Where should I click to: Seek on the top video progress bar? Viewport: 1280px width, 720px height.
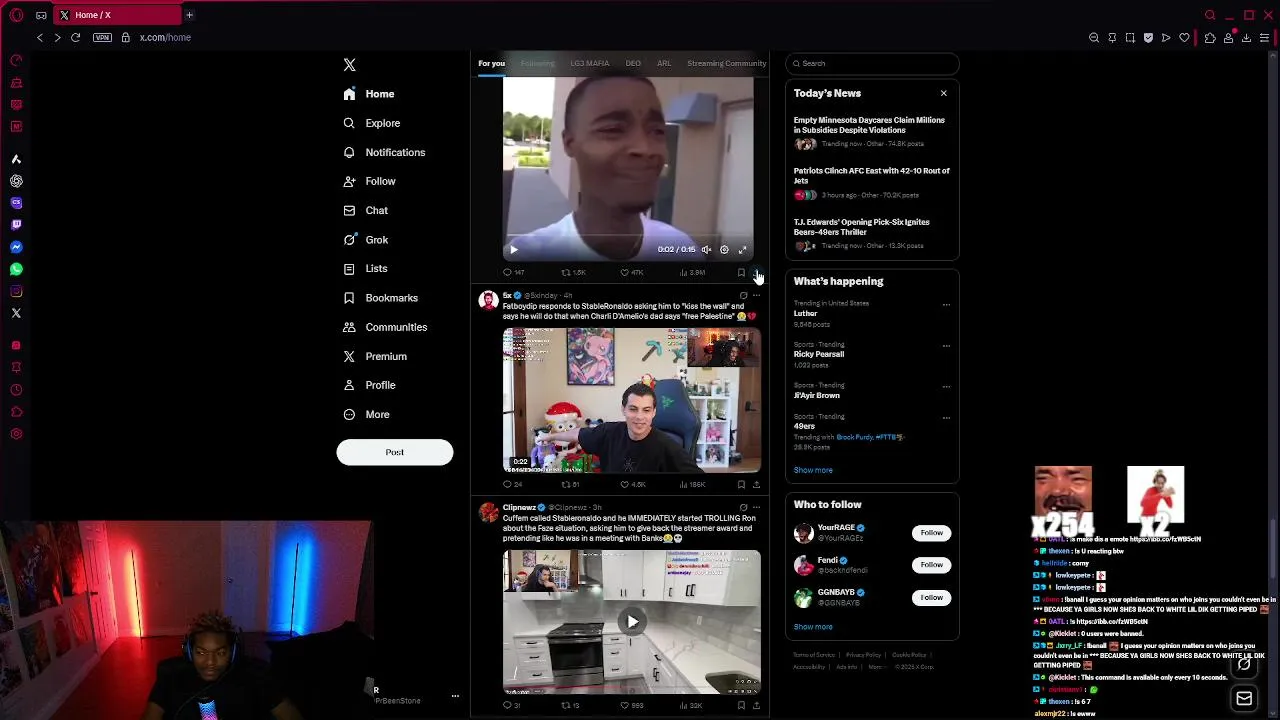point(628,237)
